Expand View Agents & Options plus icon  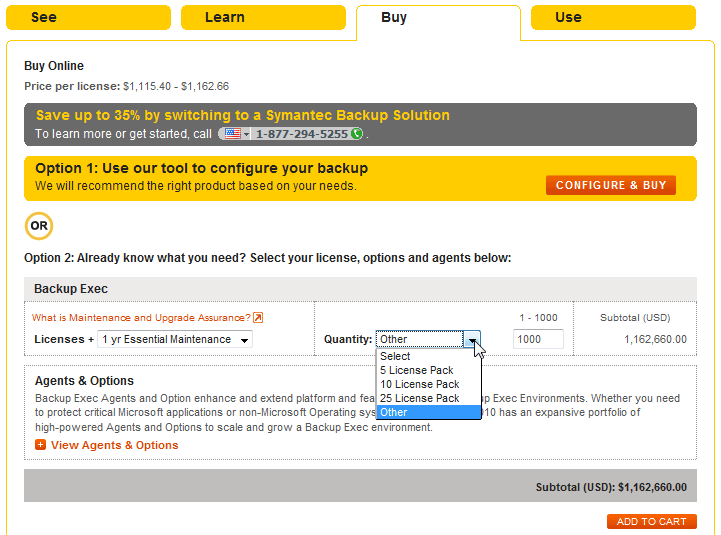pos(40,445)
